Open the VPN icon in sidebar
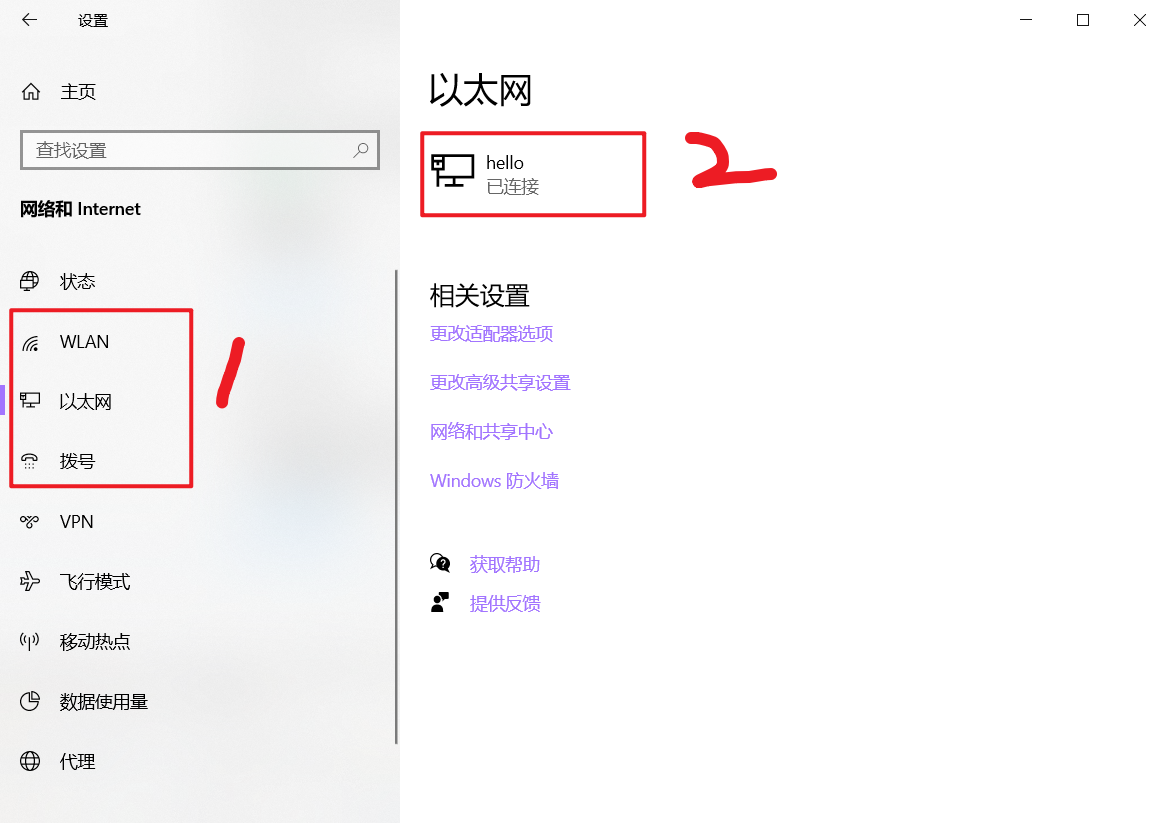Screen dimensions: 1169x823 (x=30, y=521)
